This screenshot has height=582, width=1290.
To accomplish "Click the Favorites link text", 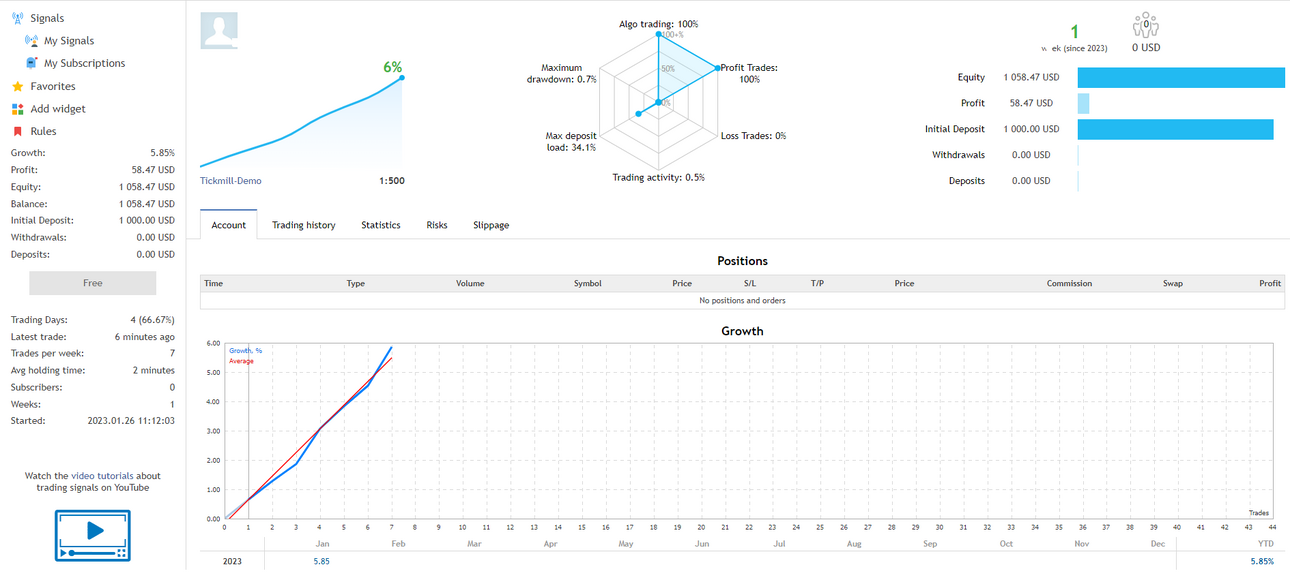I will pos(53,87).
